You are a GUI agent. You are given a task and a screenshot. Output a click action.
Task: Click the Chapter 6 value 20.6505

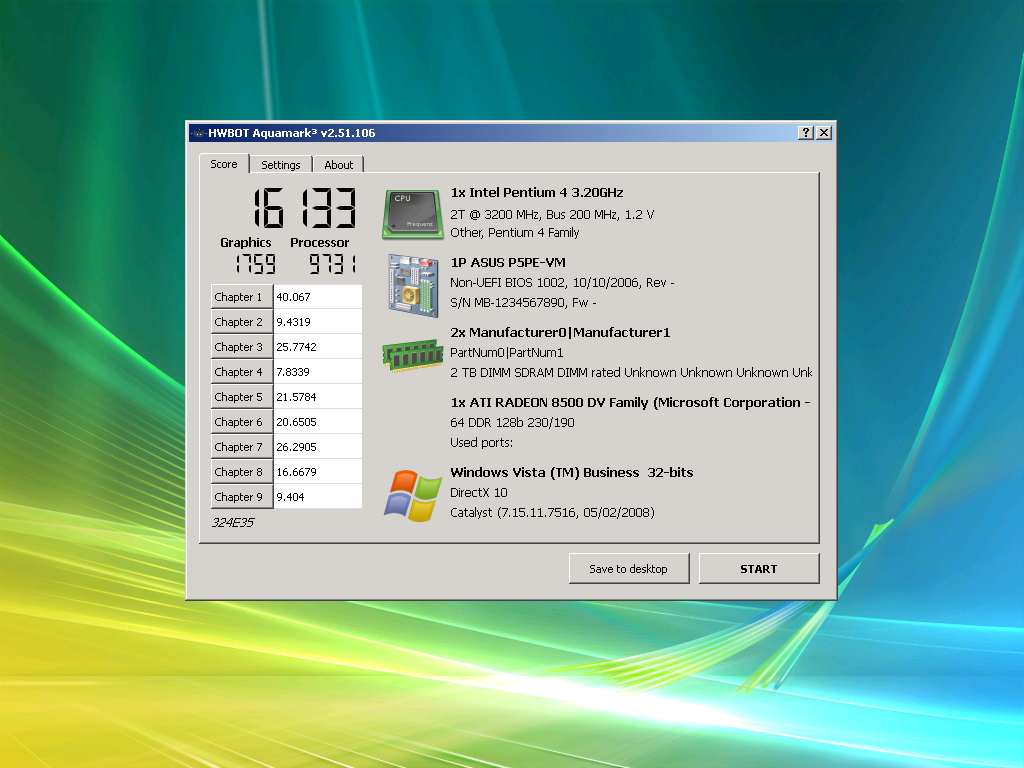point(317,422)
